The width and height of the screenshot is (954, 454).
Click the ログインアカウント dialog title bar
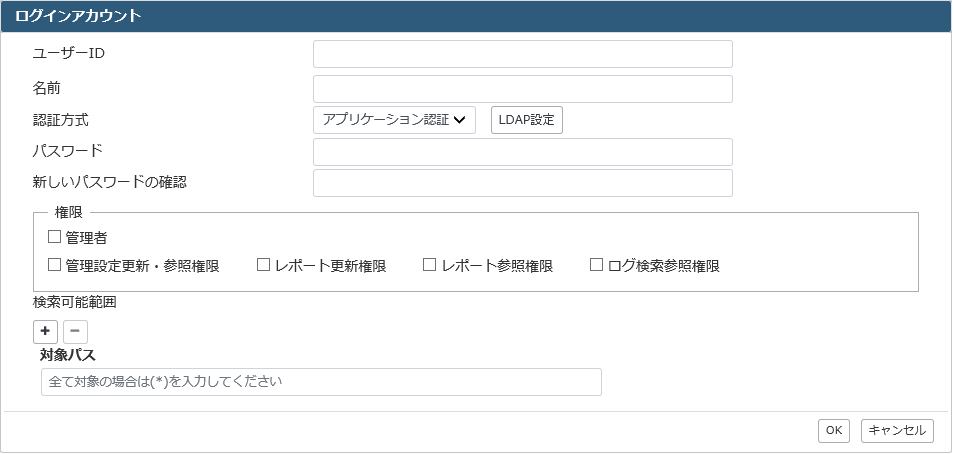[476, 16]
